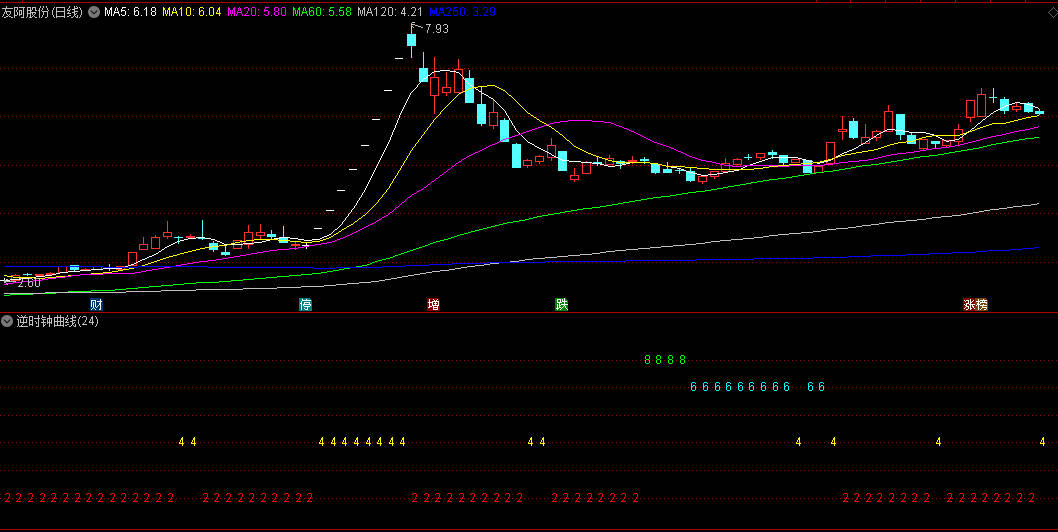Click the 2.60 low price label
1058x532 pixels.
pos(28,283)
